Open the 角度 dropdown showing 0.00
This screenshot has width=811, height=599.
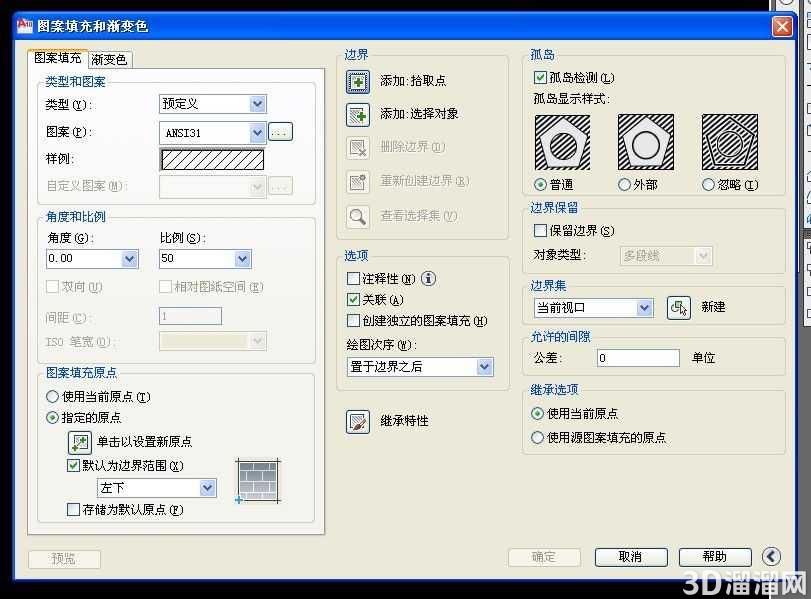92,259
